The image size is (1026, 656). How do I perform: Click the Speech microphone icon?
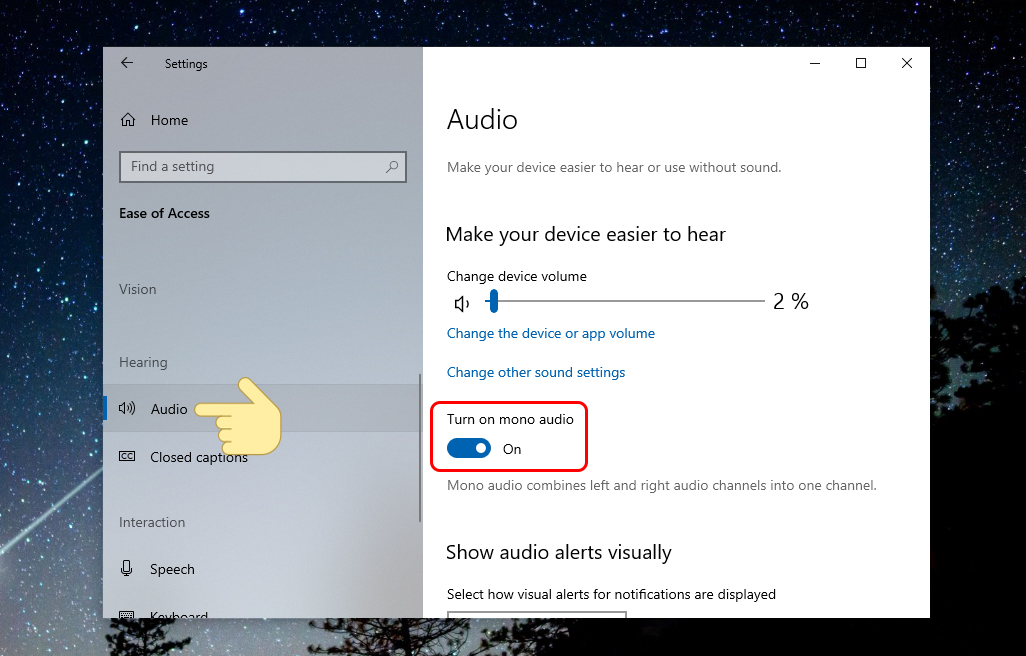126,568
